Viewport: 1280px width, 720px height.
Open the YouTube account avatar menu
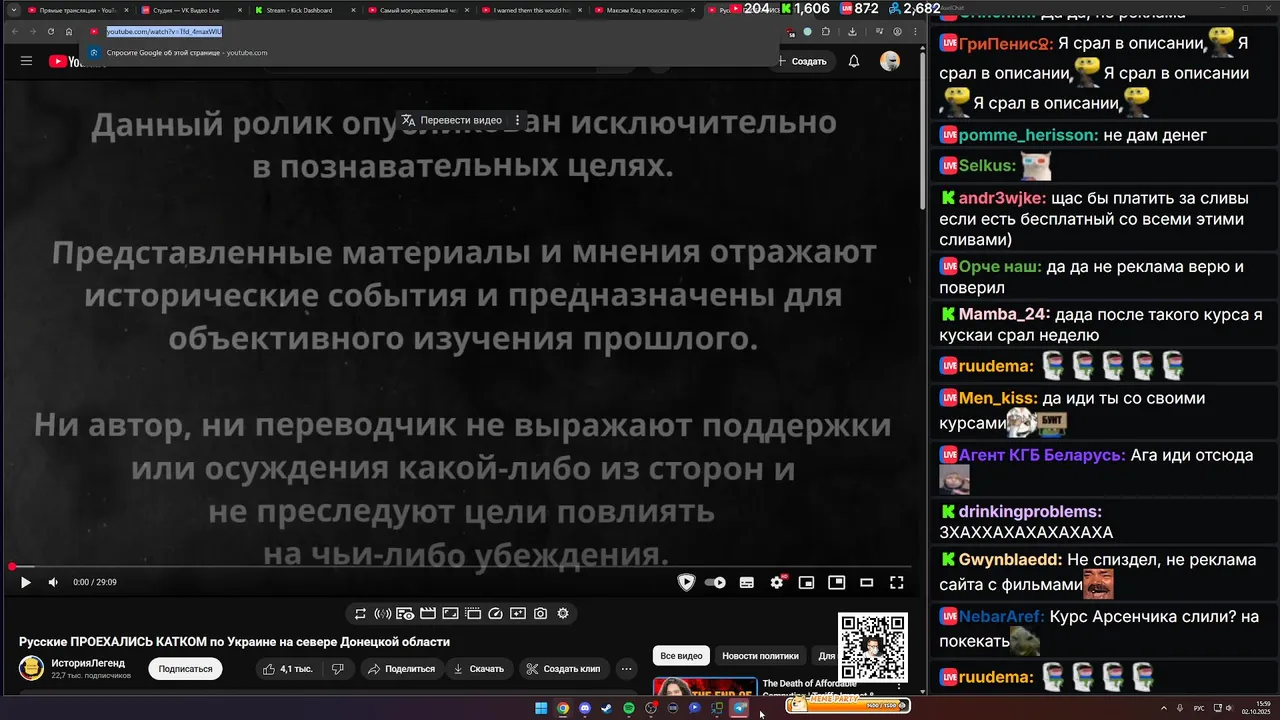[x=890, y=61]
